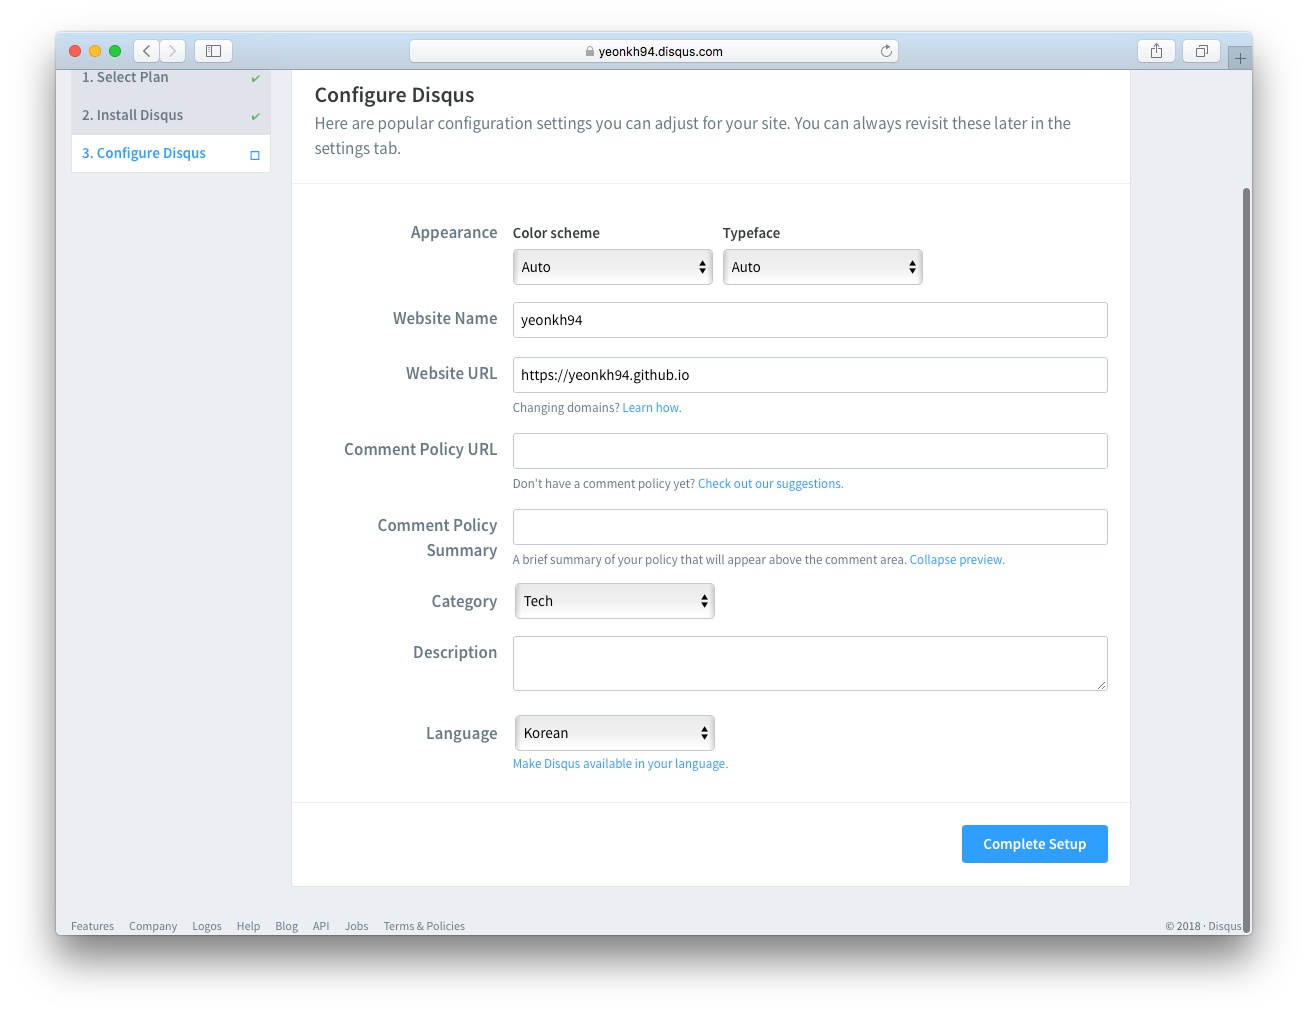The image size is (1308, 1015).
Task: Open the Blog footer link
Action: pos(287,926)
